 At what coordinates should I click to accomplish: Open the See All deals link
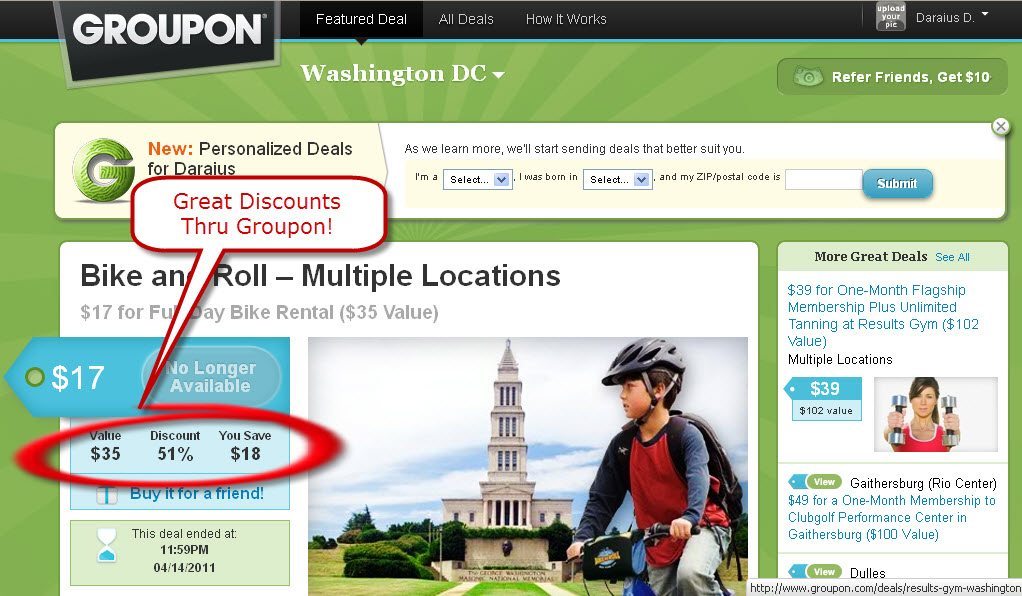(x=952, y=257)
